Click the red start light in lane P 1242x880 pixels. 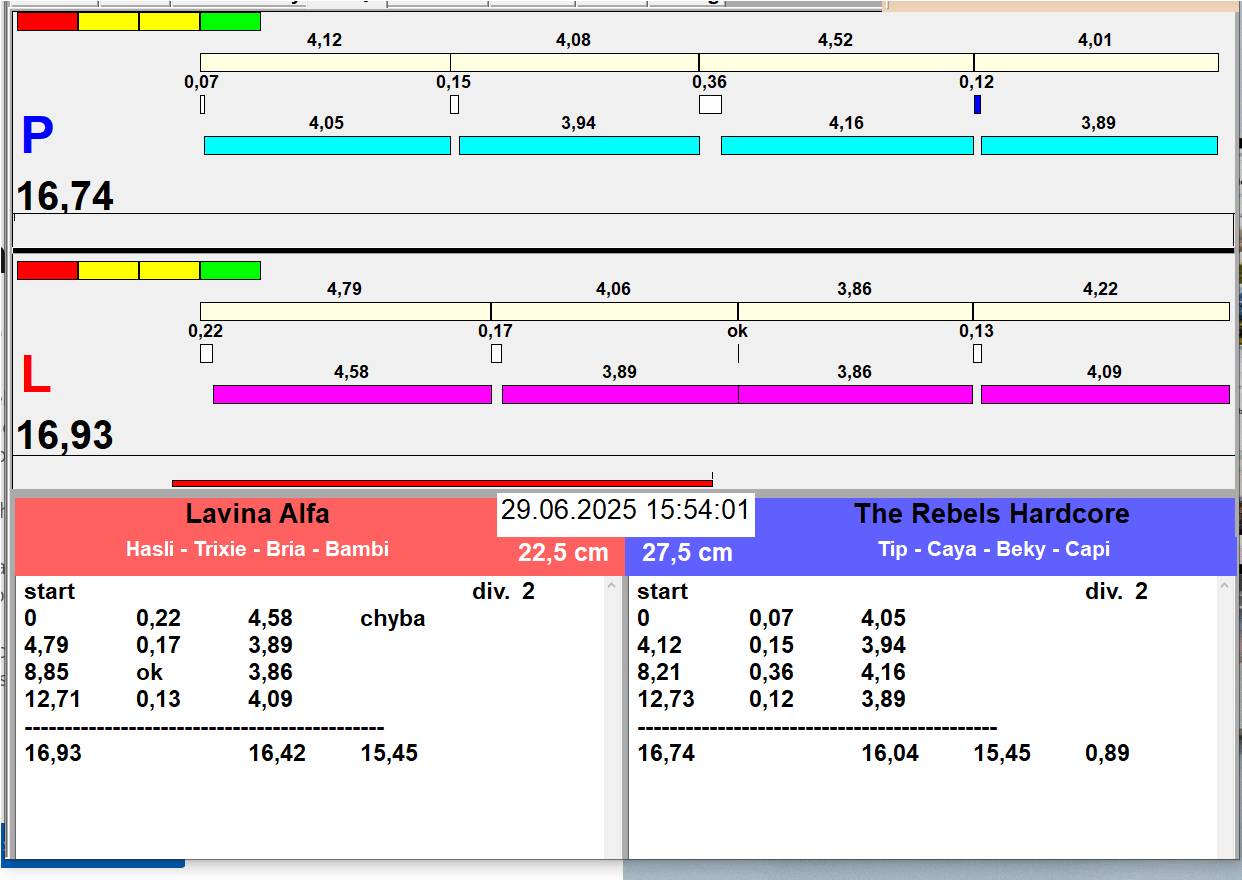(x=47, y=21)
